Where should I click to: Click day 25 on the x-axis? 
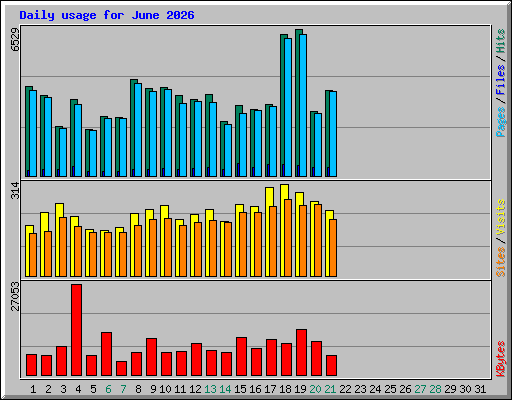click(x=390, y=389)
